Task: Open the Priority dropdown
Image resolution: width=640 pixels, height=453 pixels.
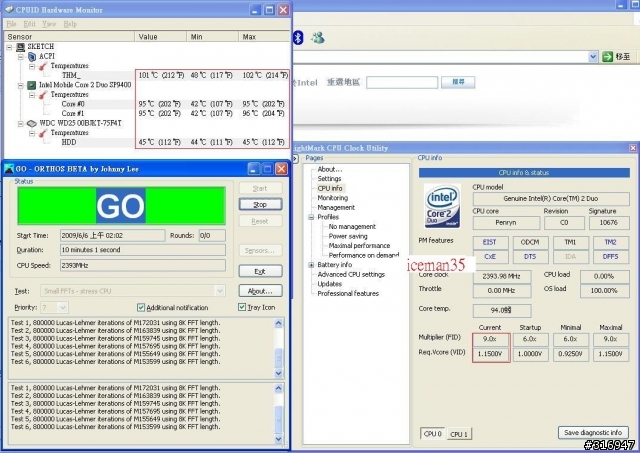Action: [x=62, y=307]
